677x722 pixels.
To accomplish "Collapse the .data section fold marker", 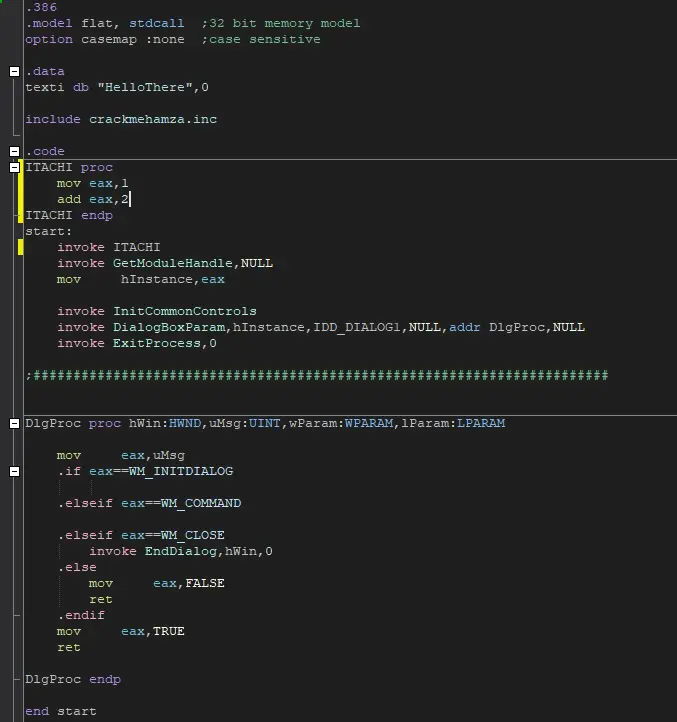I will (14, 71).
